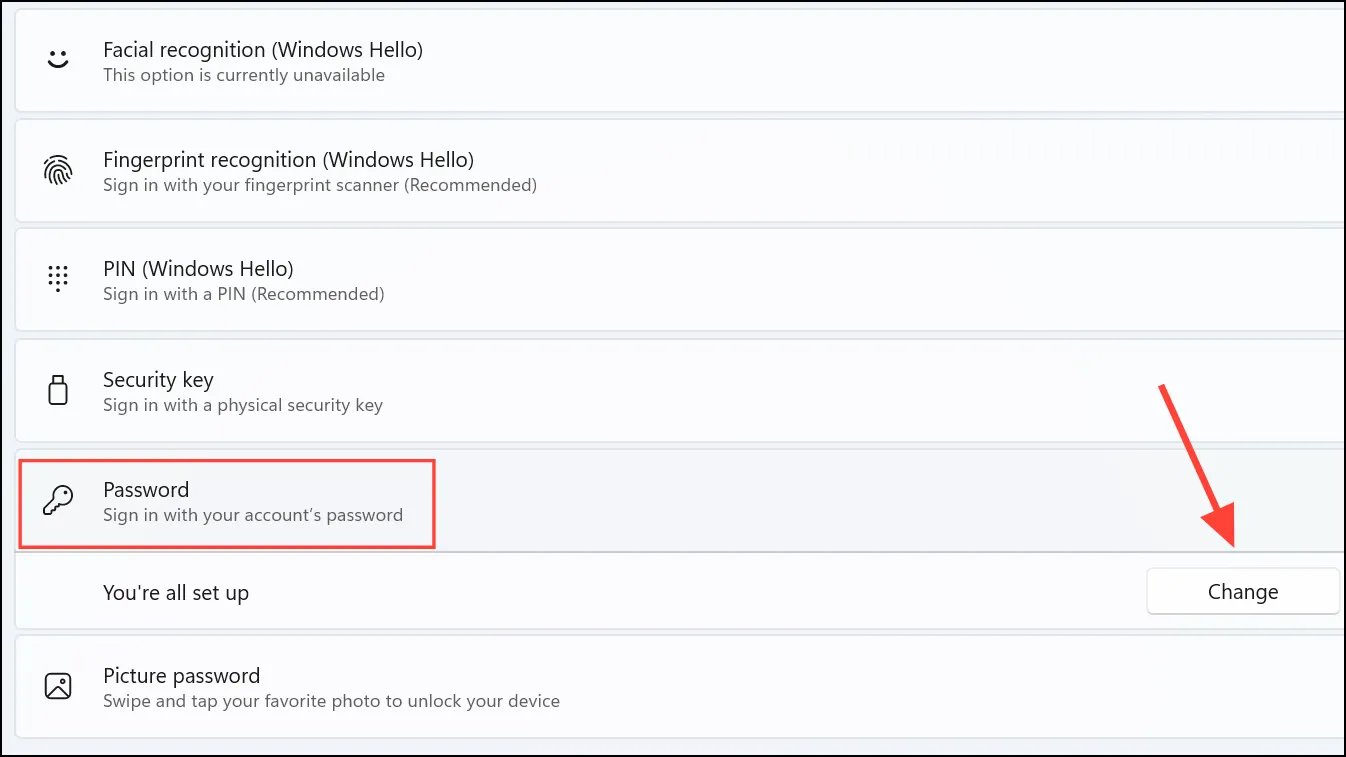Viewport: 1346px width, 757px height.
Task: Expand Facial recognition (Windows Hello) option
Action: pos(680,61)
